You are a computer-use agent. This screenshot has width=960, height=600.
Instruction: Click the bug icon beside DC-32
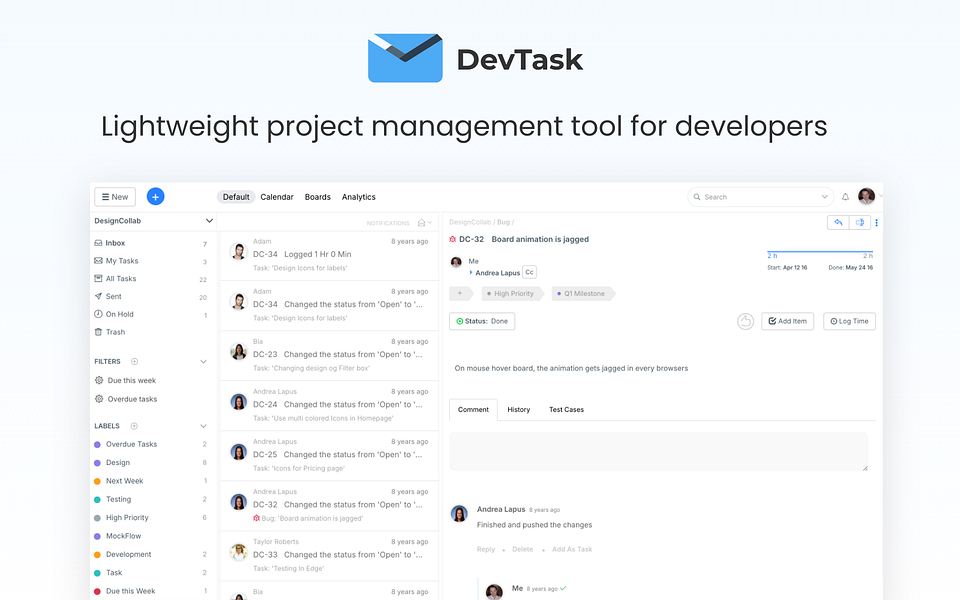(x=452, y=239)
